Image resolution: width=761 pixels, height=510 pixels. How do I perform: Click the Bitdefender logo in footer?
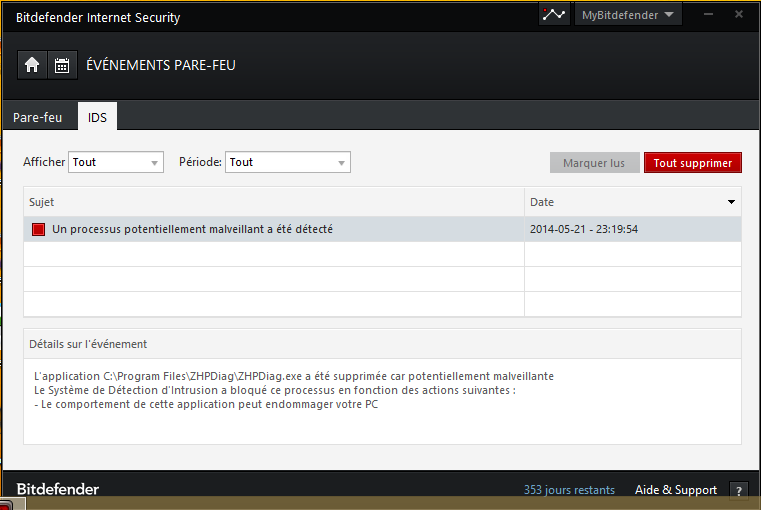point(58,489)
